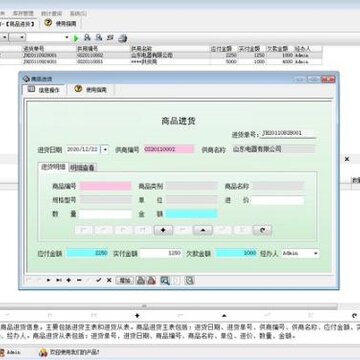
Task: Click the refresh icon in main window bottom navigator
Action: click(x=355, y=315)
